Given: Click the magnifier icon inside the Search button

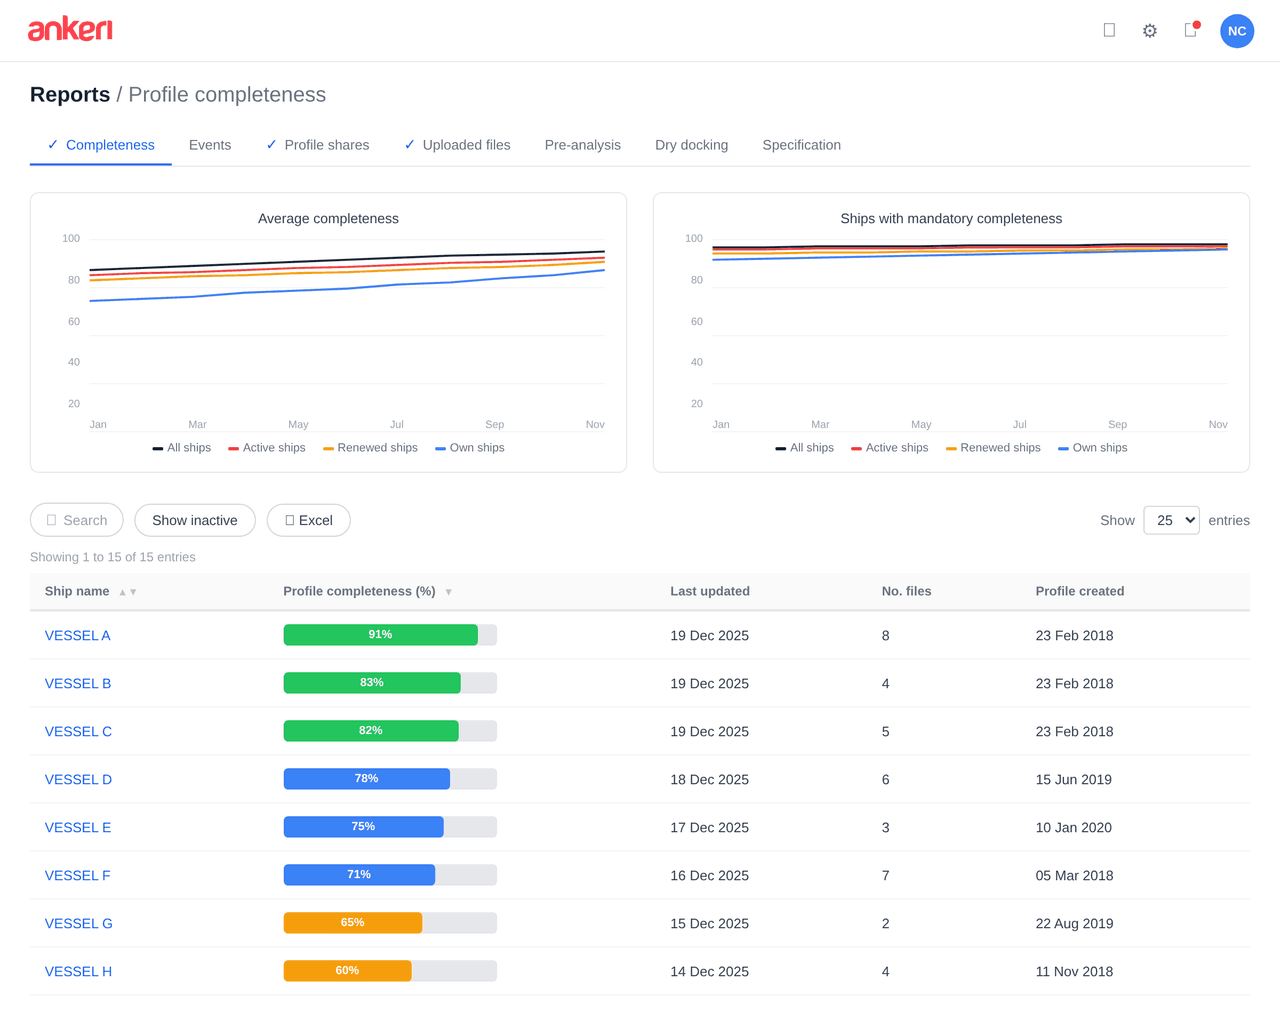Looking at the screenshot, I should (51, 520).
